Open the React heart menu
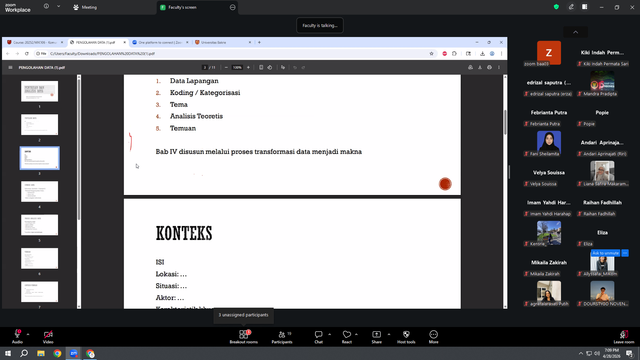Image resolution: width=640 pixels, height=360 pixels. point(347,337)
